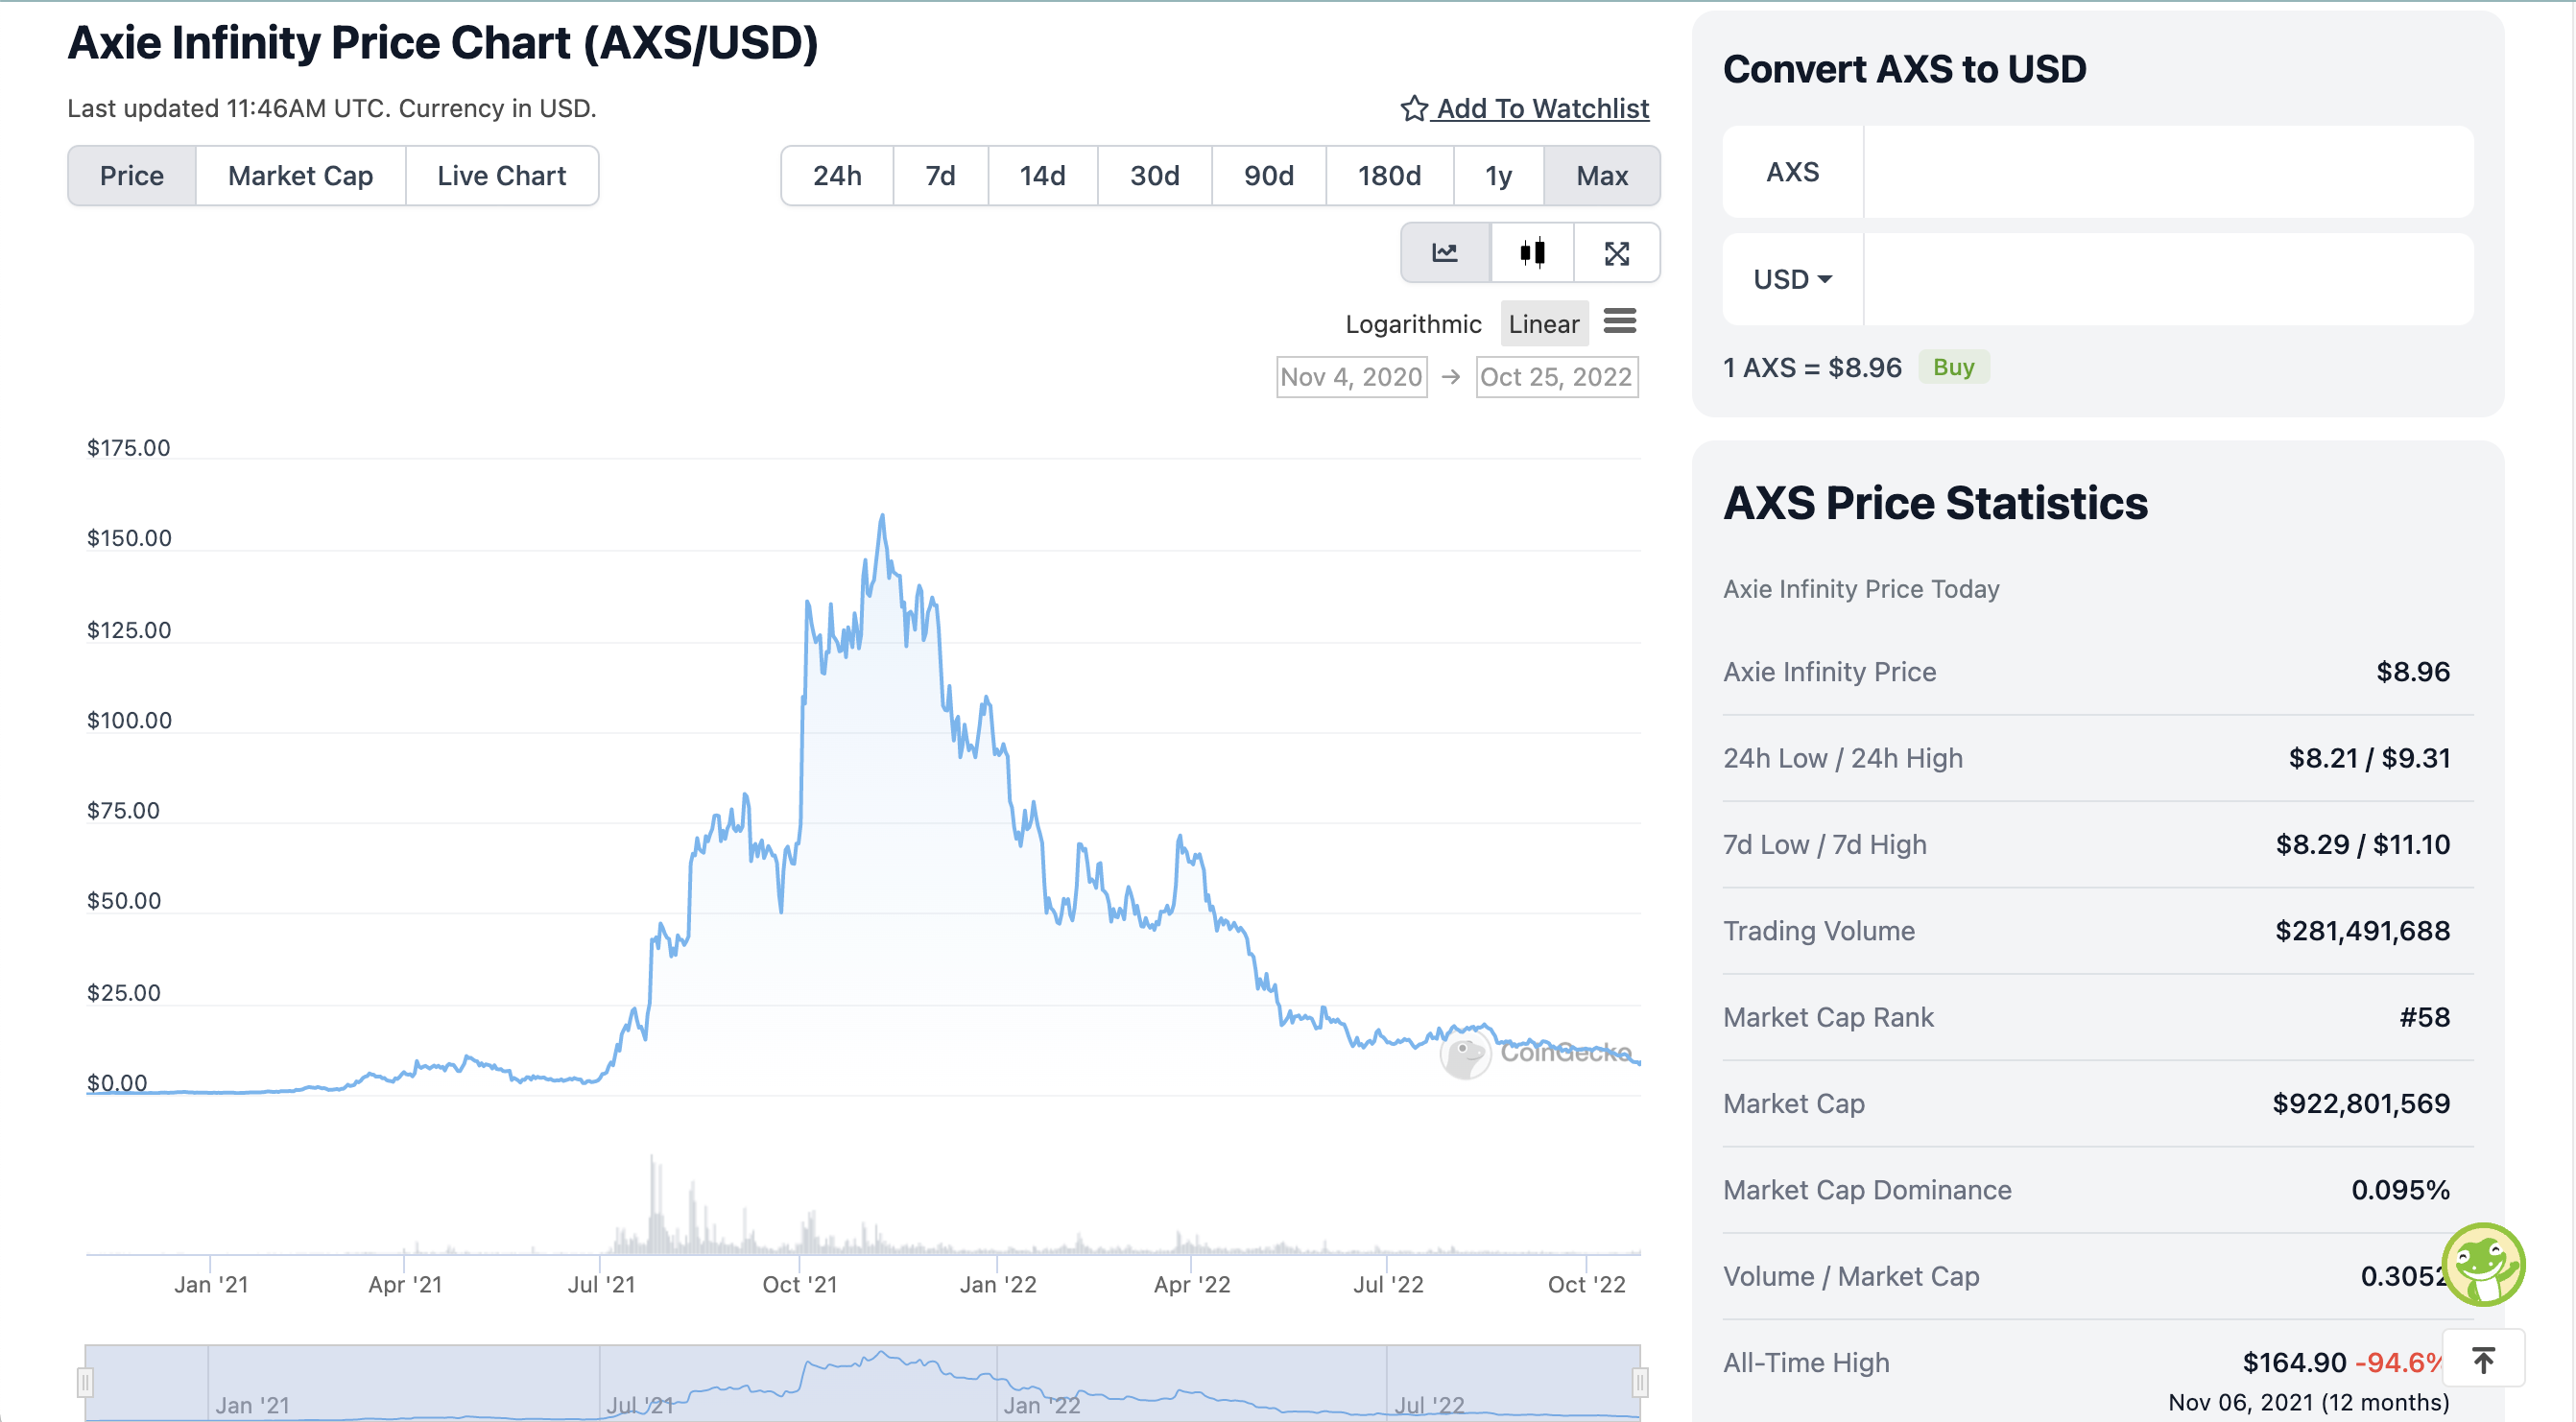
Task: Open chart hamburger menu
Action: 1620,322
